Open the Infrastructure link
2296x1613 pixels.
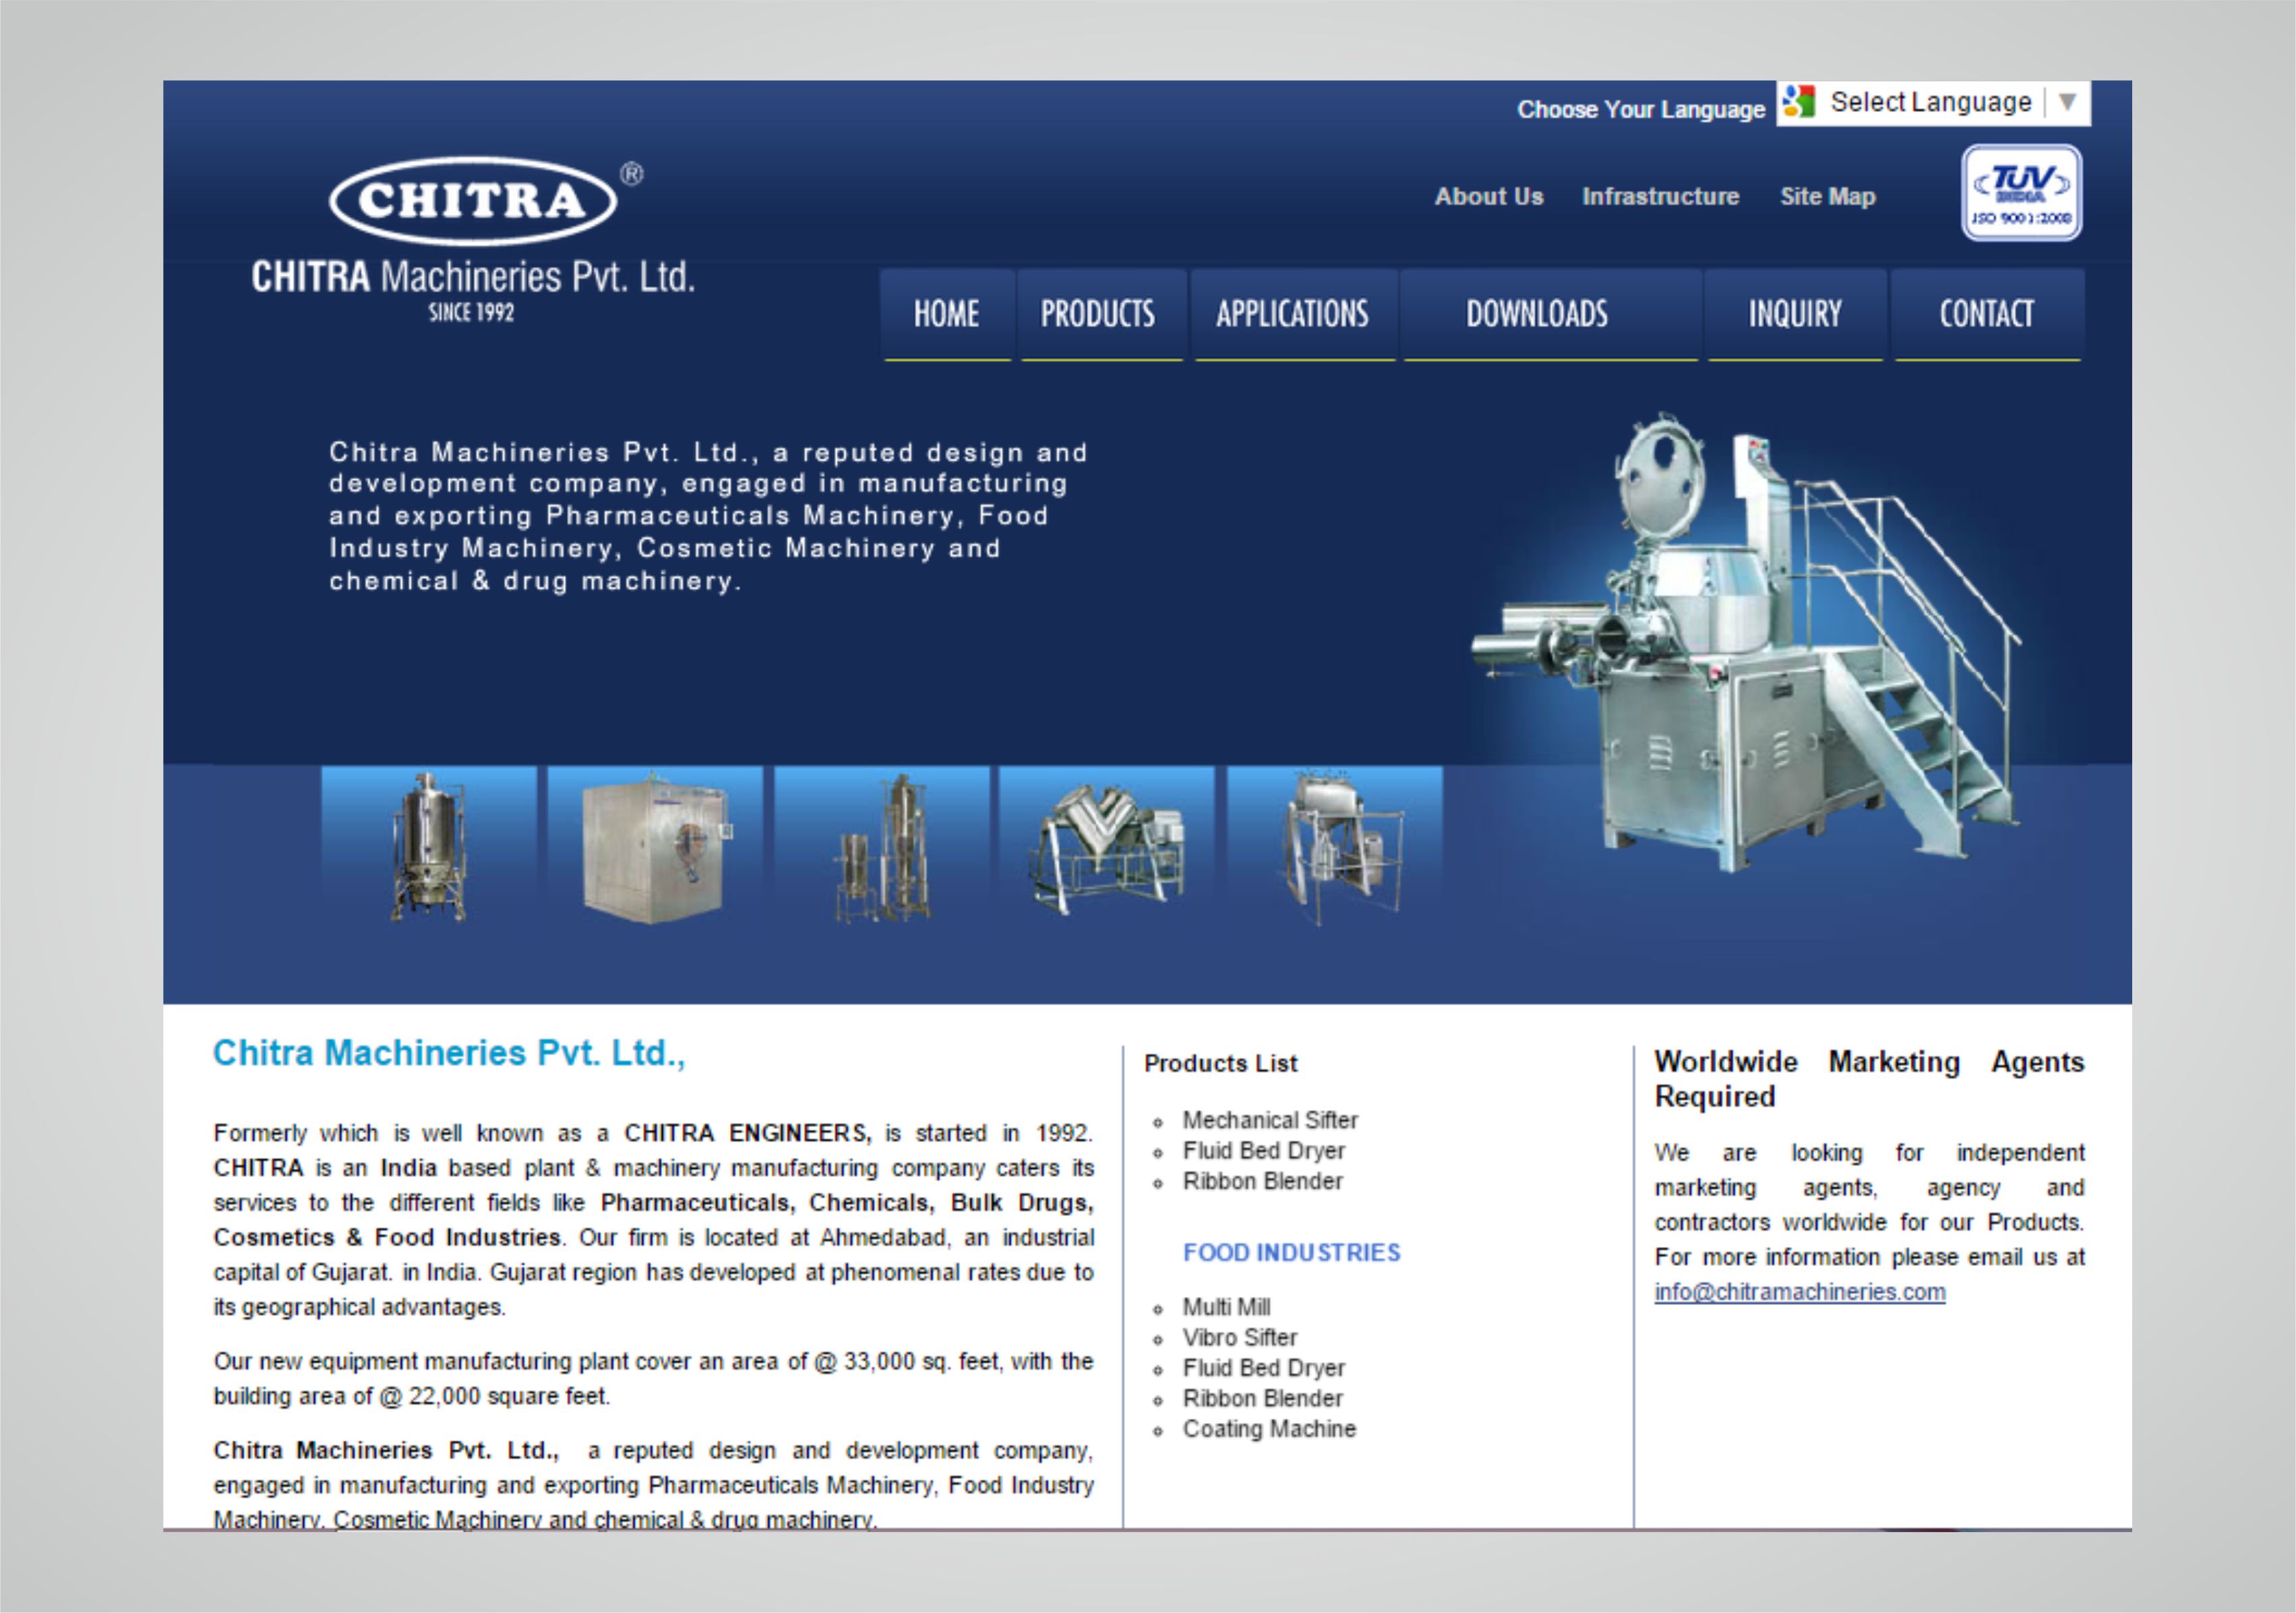point(1660,197)
